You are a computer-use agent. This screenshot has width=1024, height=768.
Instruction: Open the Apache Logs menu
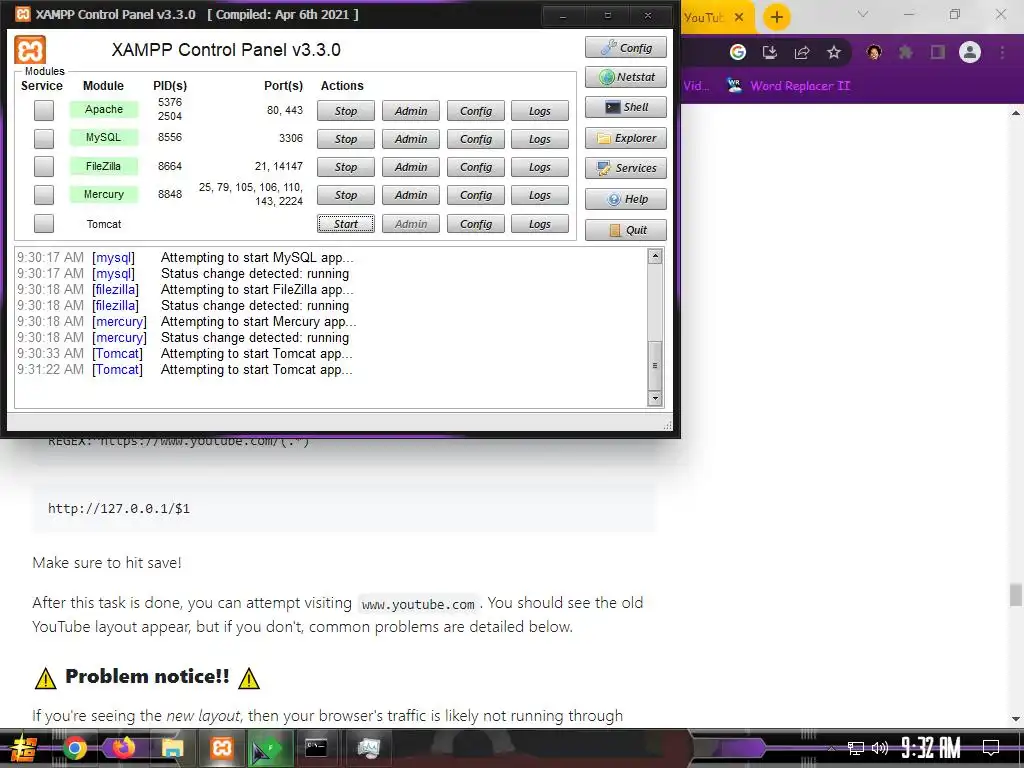pyautogui.click(x=539, y=111)
